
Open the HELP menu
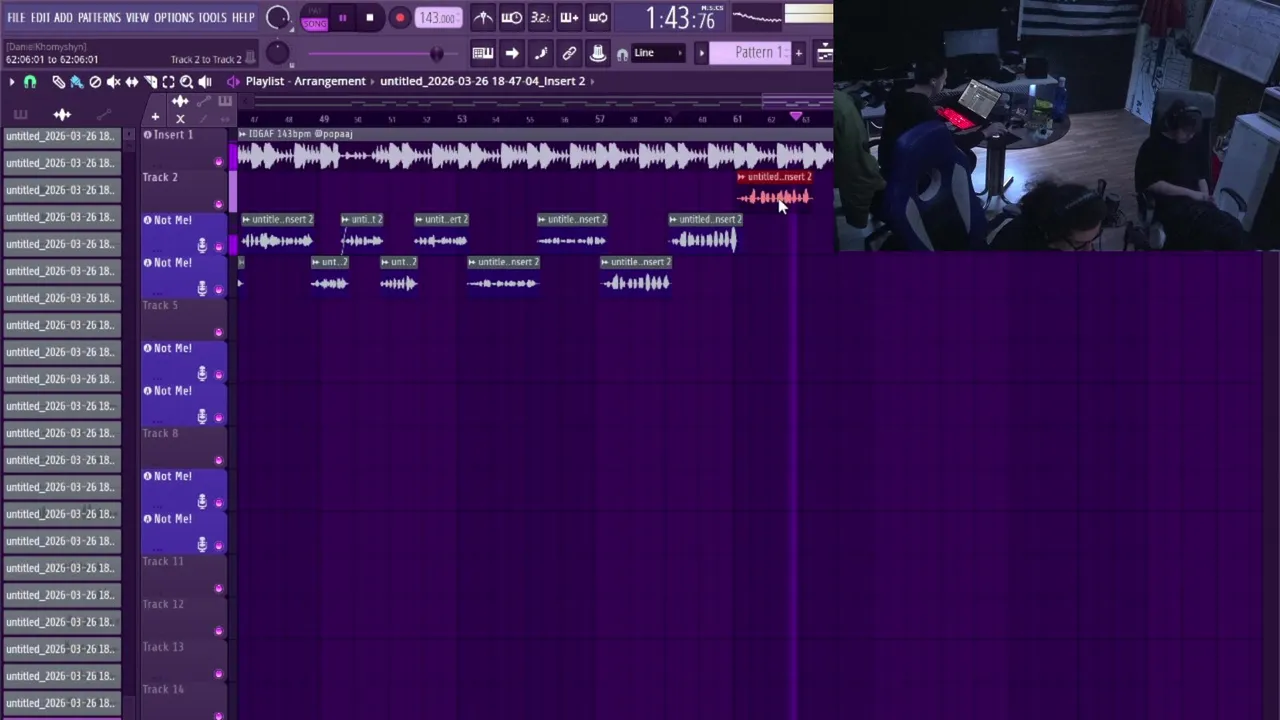tap(243, 18)
